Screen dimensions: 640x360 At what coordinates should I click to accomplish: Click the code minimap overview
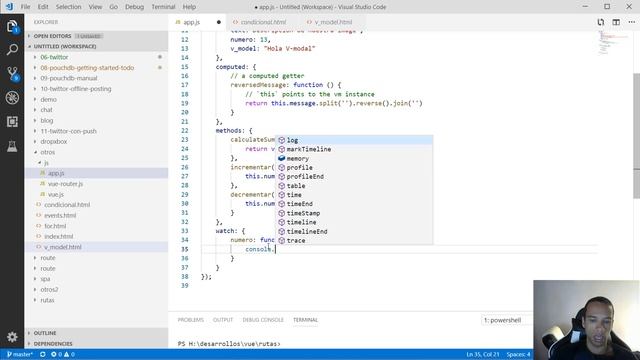point(614,43)
